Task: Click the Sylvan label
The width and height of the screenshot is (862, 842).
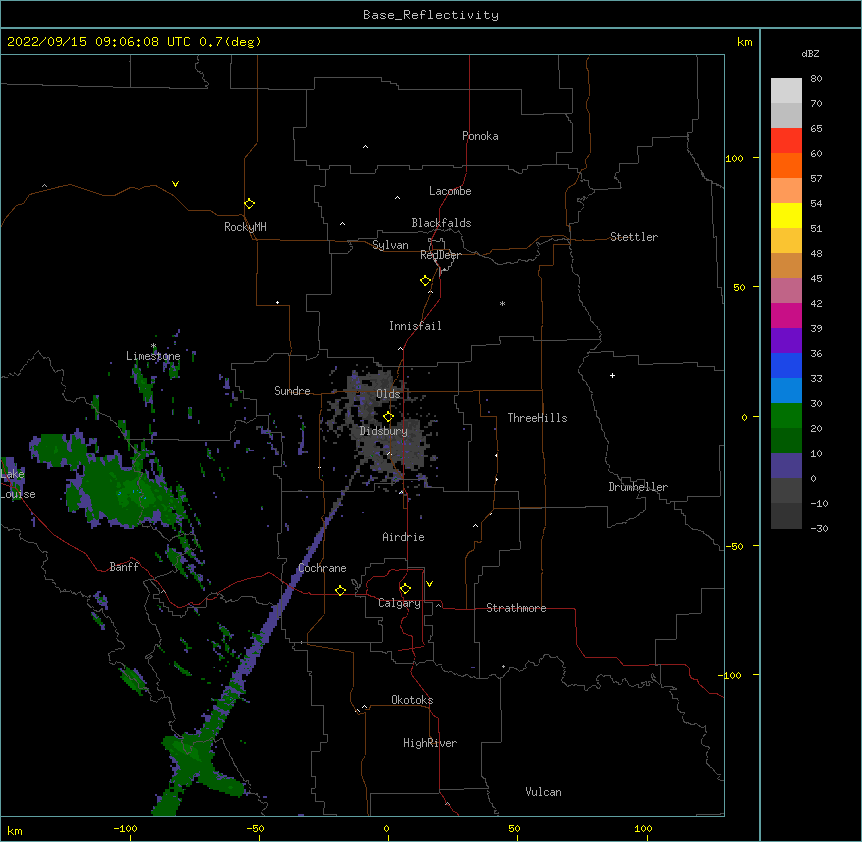Action: (x=390, y=245)
